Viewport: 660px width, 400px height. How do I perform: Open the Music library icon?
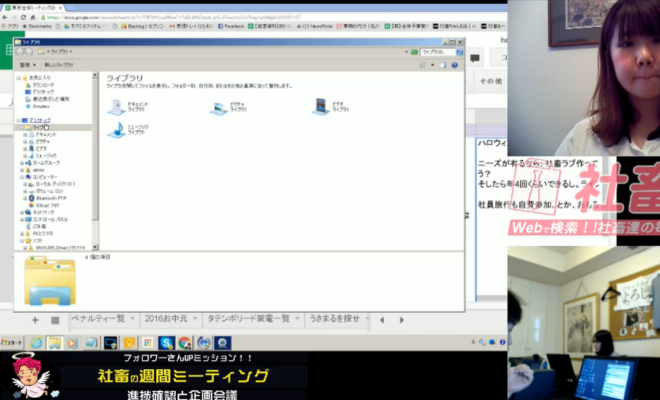click(x=121, y=130)
